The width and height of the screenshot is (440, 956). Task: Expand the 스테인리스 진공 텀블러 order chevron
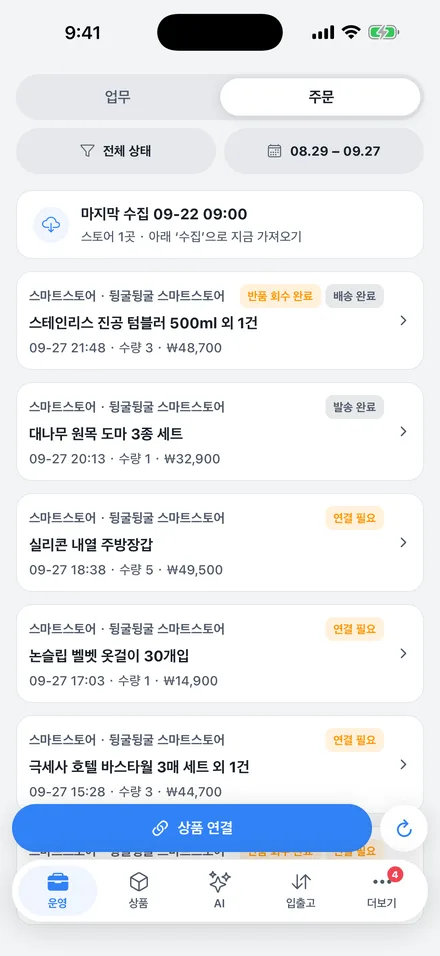[x=403, y=321]
